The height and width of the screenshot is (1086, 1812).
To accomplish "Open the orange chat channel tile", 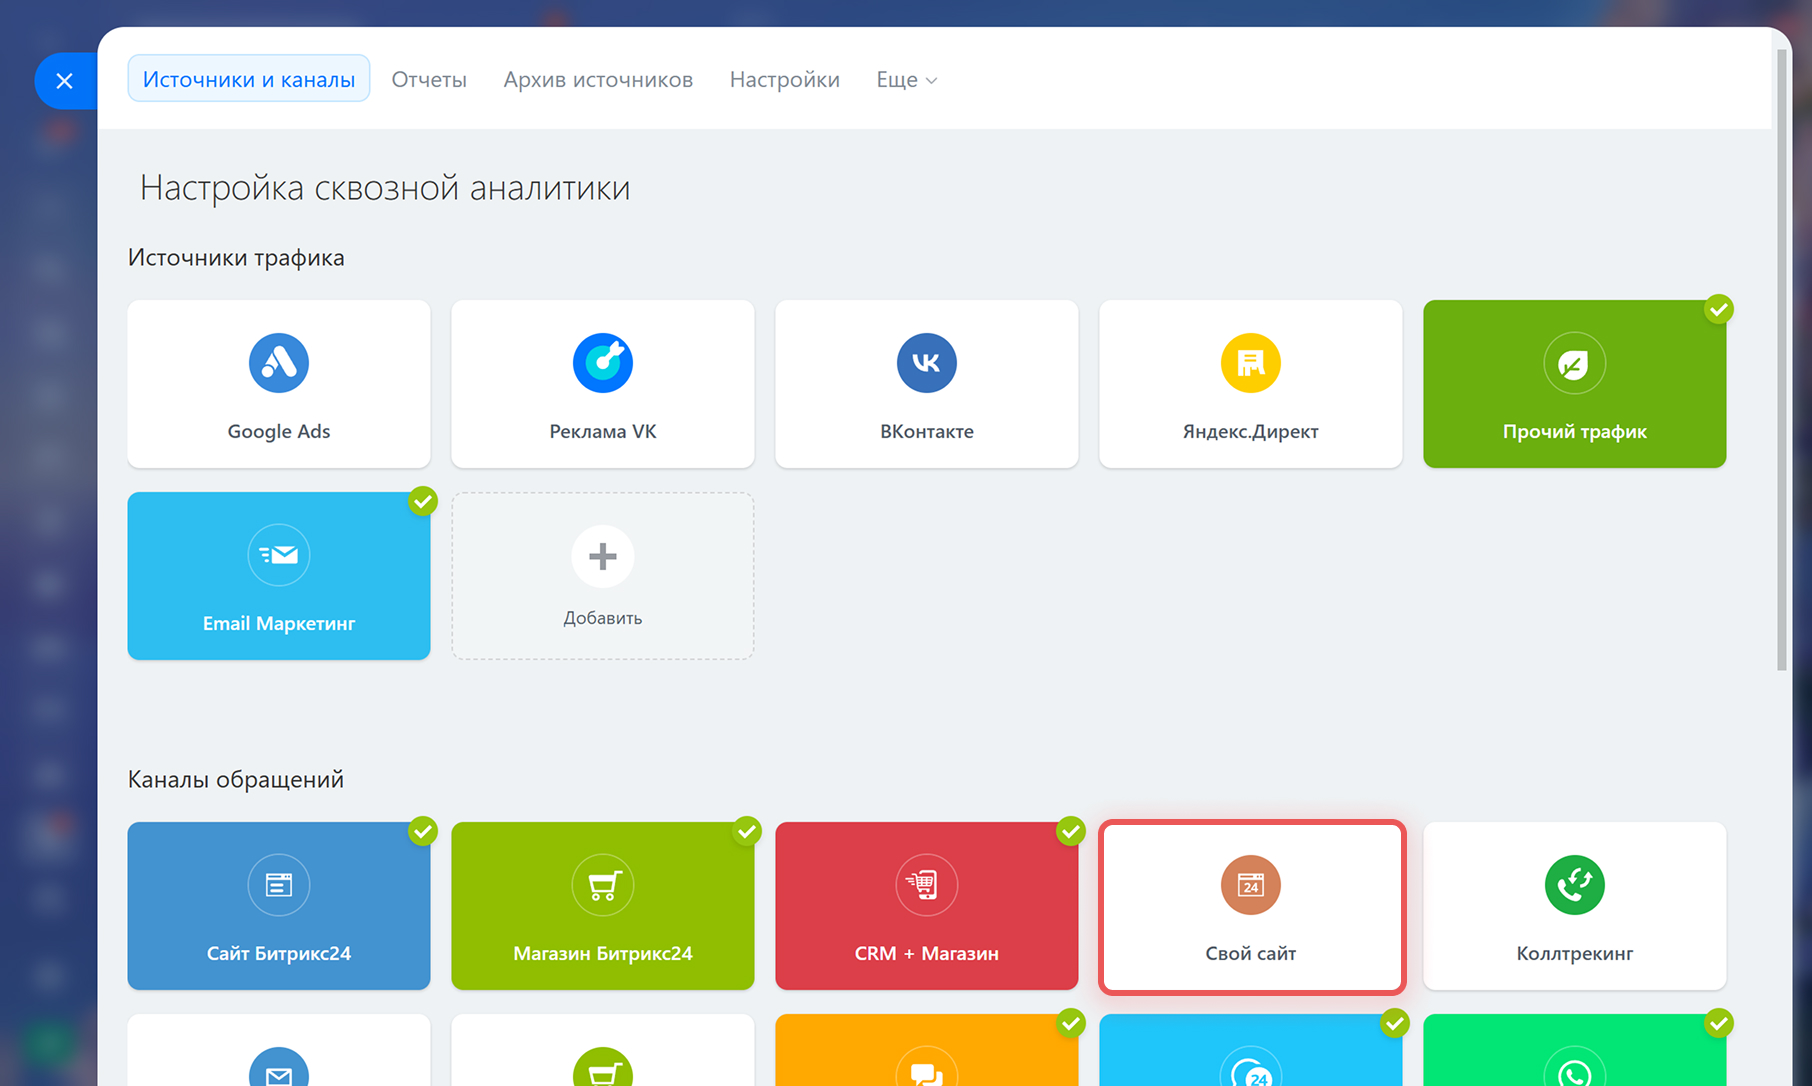I will 927,1050.
